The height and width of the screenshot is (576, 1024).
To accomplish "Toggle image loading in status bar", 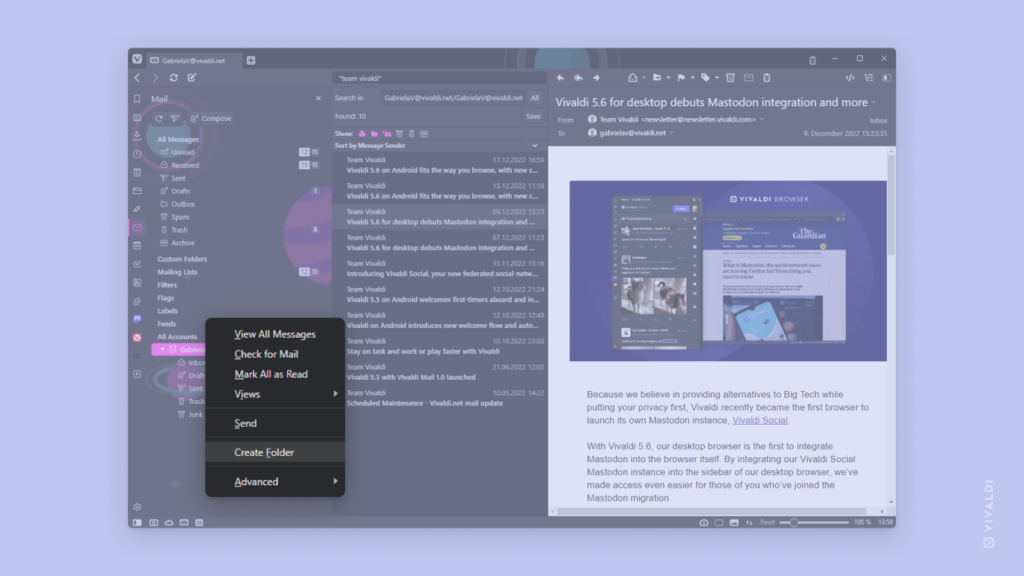I will click(734, 522).
